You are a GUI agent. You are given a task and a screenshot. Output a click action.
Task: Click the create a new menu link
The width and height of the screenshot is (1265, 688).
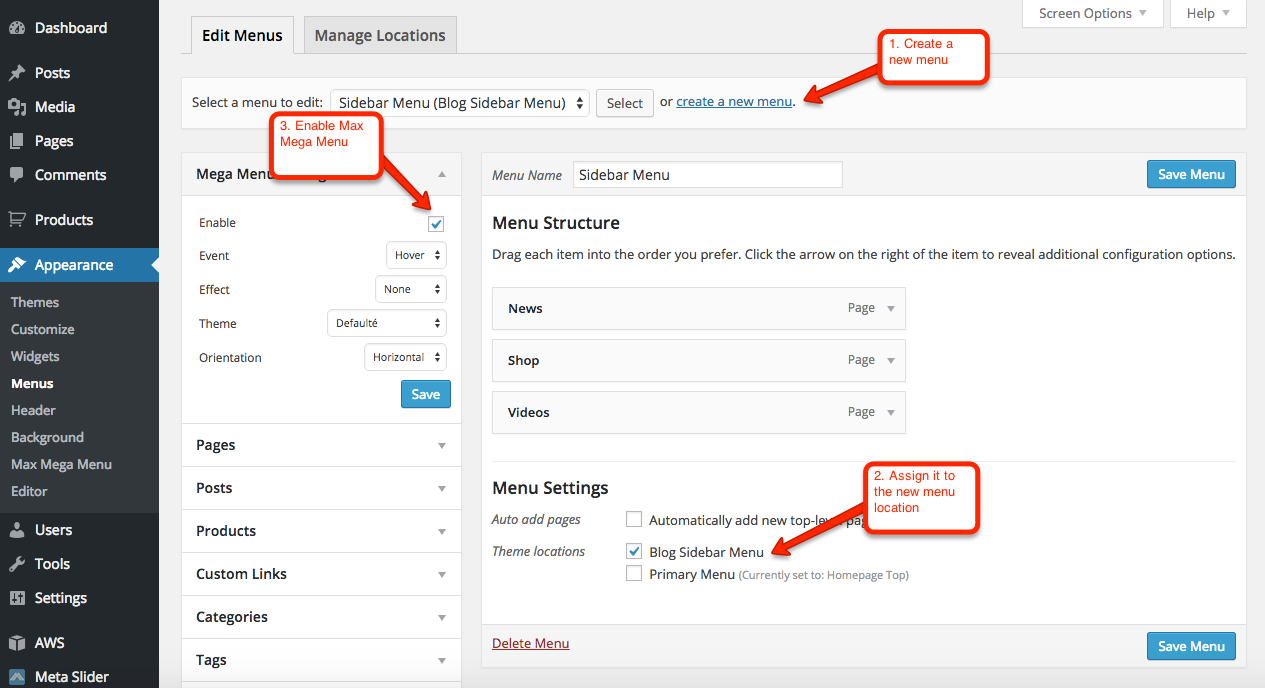pyautogui.click(x=734, y=101)
